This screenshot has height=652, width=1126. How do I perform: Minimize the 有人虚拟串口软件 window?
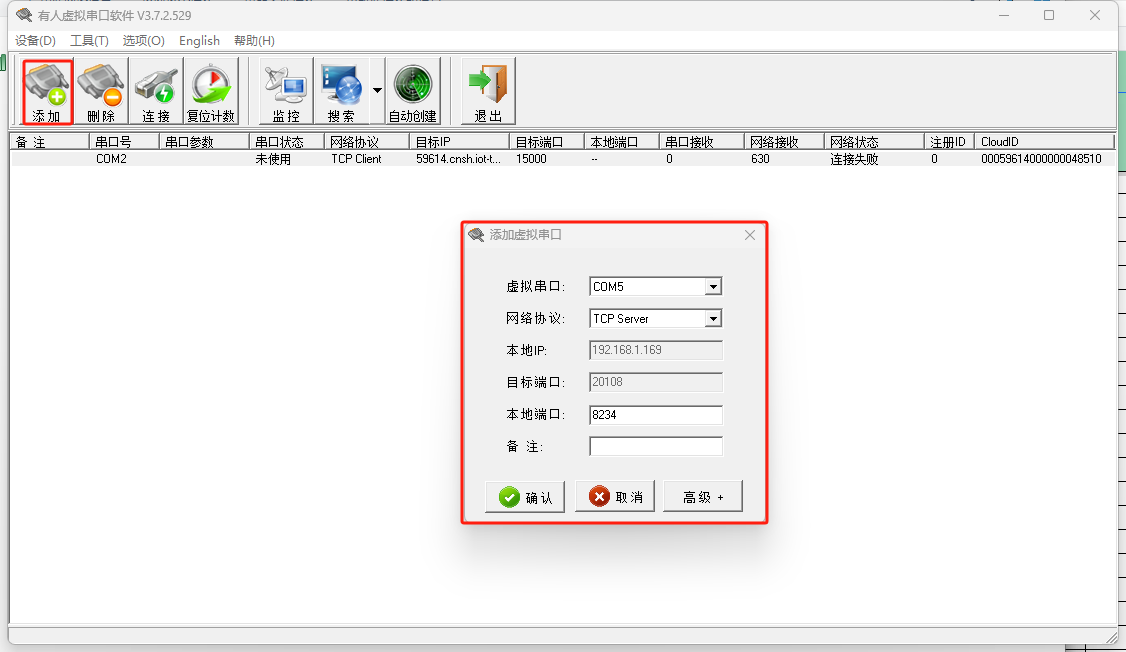point(1004,15)
